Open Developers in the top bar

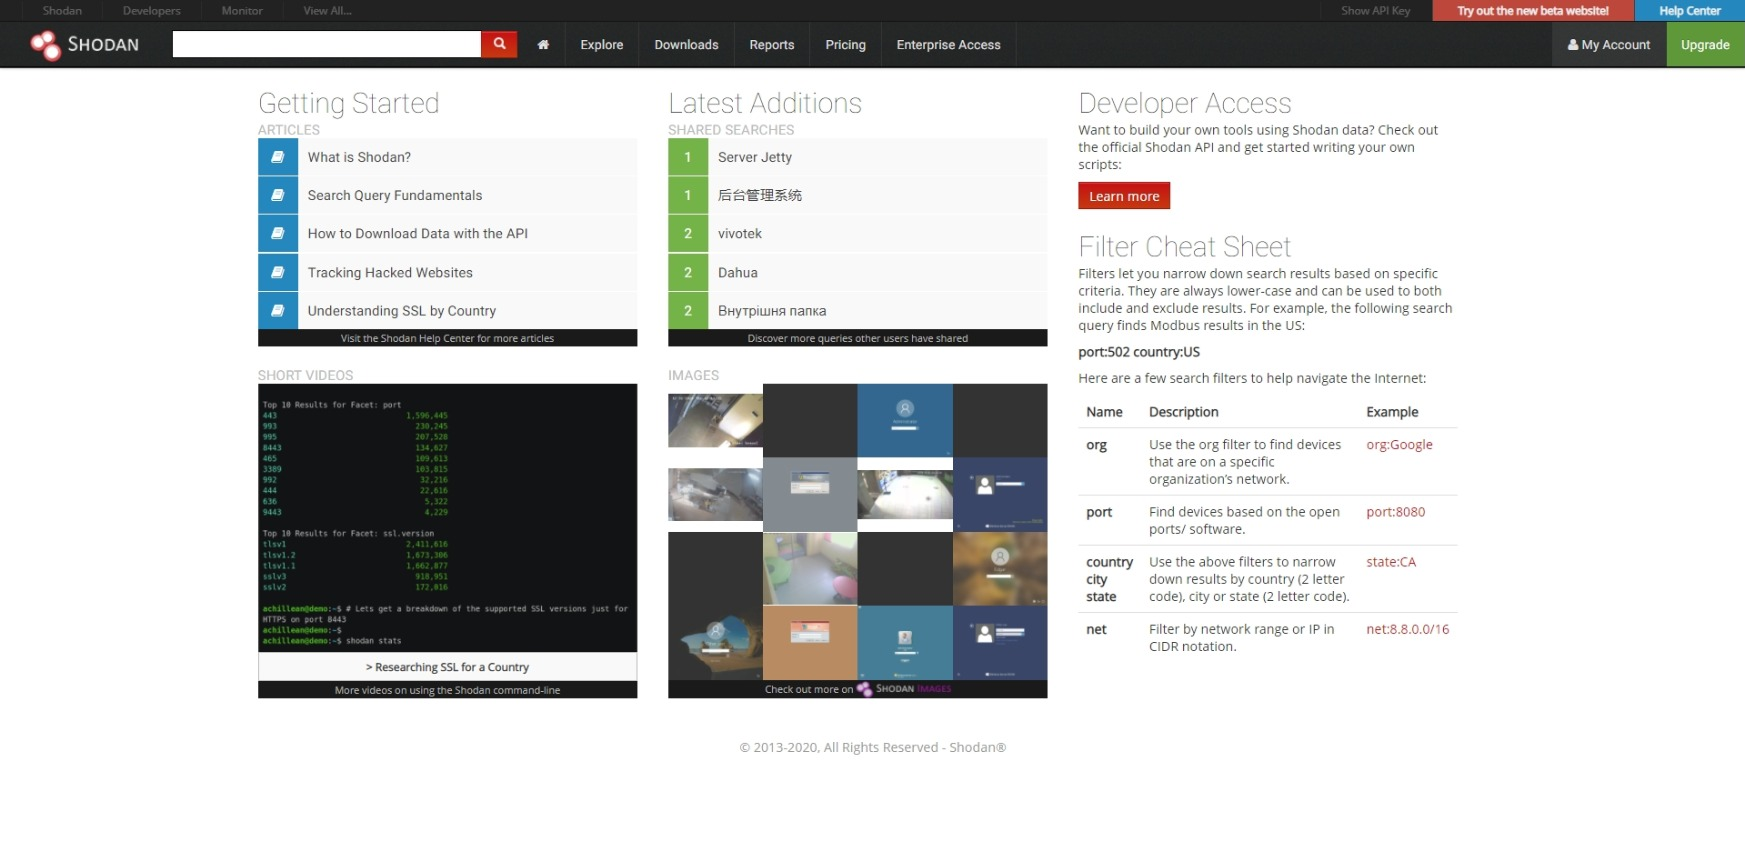point(152,11)
